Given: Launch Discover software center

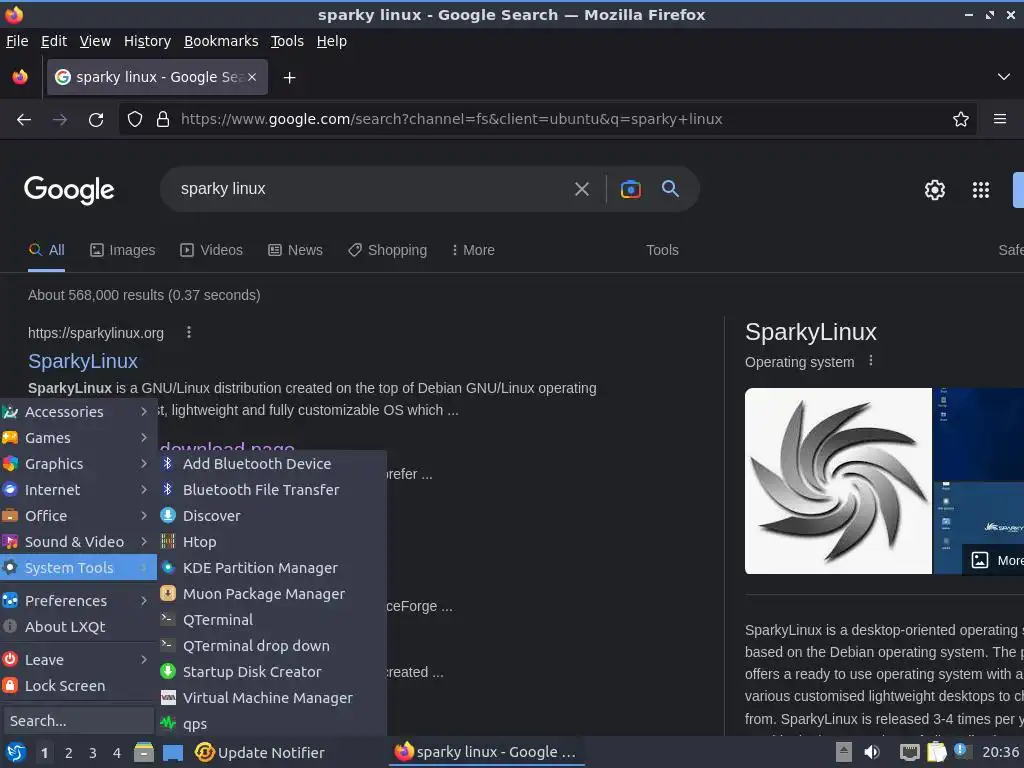Looking at the screenshot, I should [x=272, y=516].
